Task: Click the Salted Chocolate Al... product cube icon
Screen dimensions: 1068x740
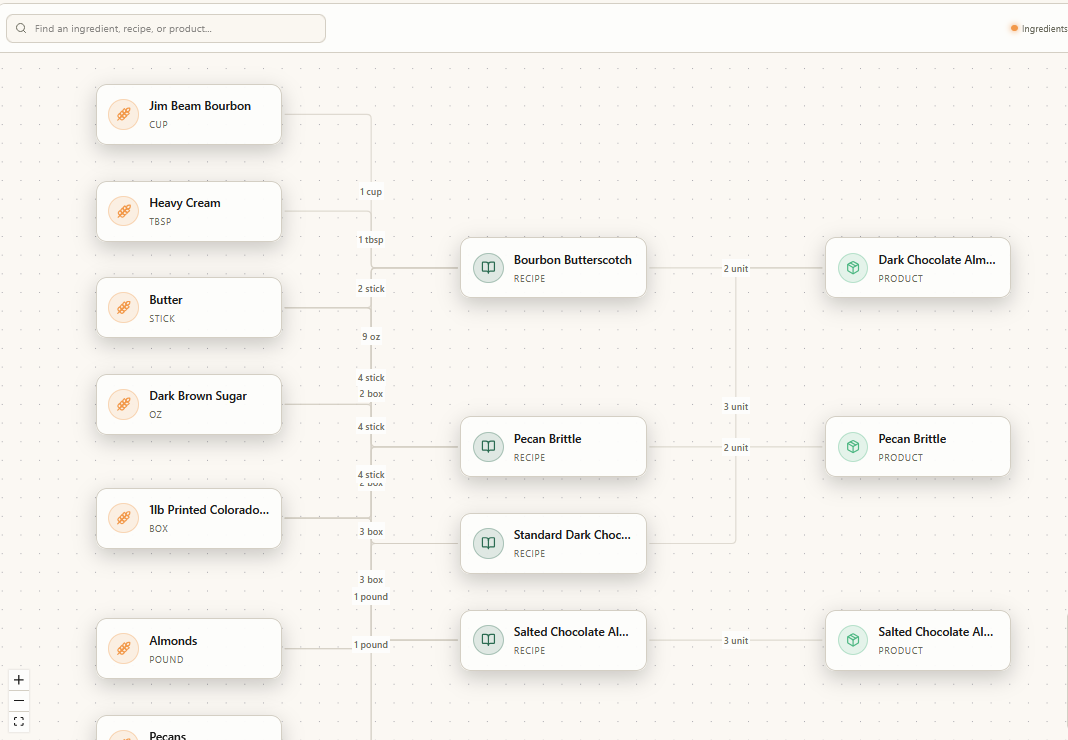Action: coord(853,640)
